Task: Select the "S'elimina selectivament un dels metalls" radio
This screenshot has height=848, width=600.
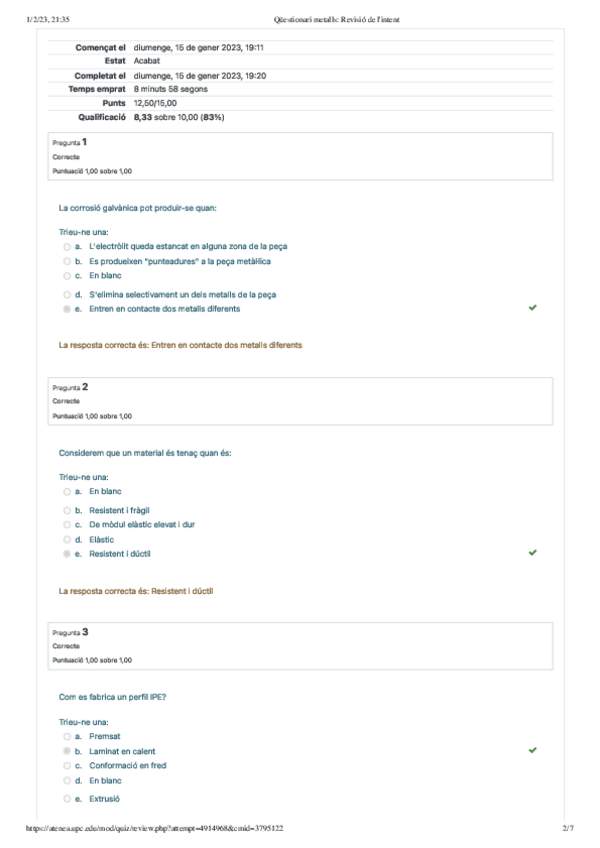Action: [67, 295]
